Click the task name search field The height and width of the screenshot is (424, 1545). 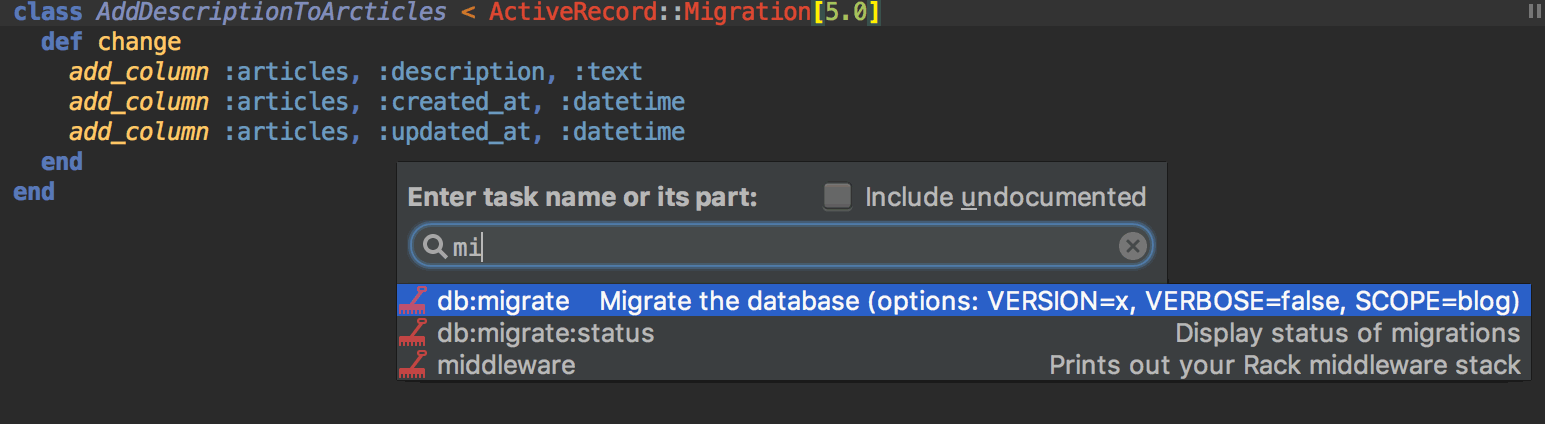781,246
